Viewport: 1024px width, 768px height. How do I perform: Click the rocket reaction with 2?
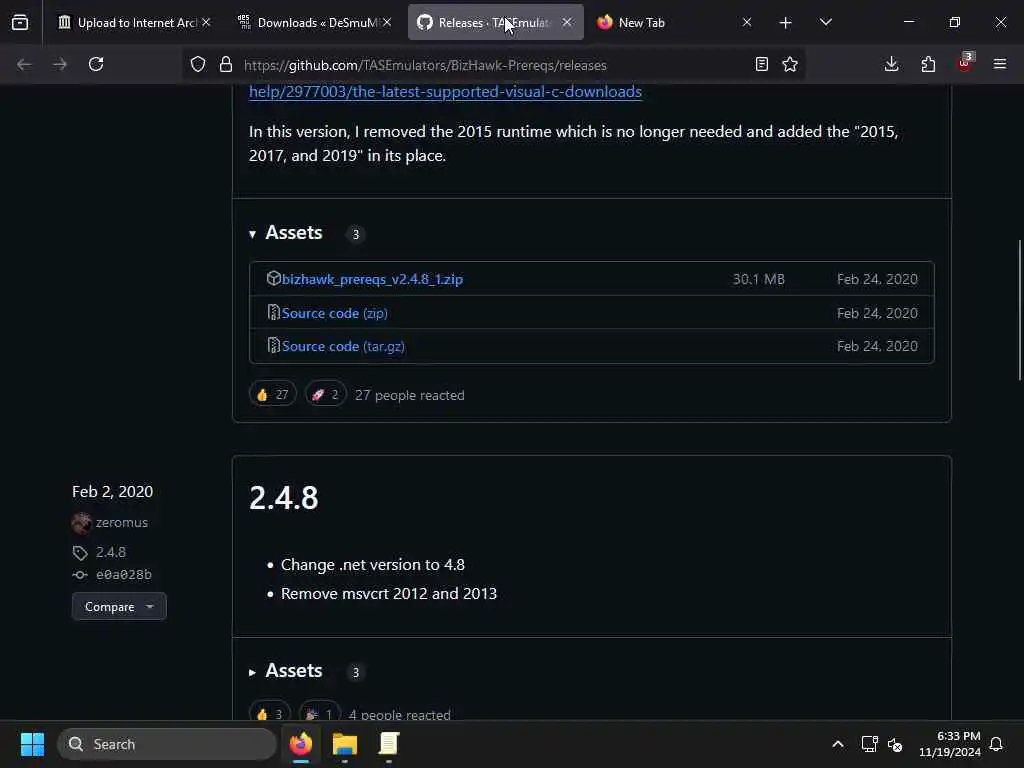point(325,394)
